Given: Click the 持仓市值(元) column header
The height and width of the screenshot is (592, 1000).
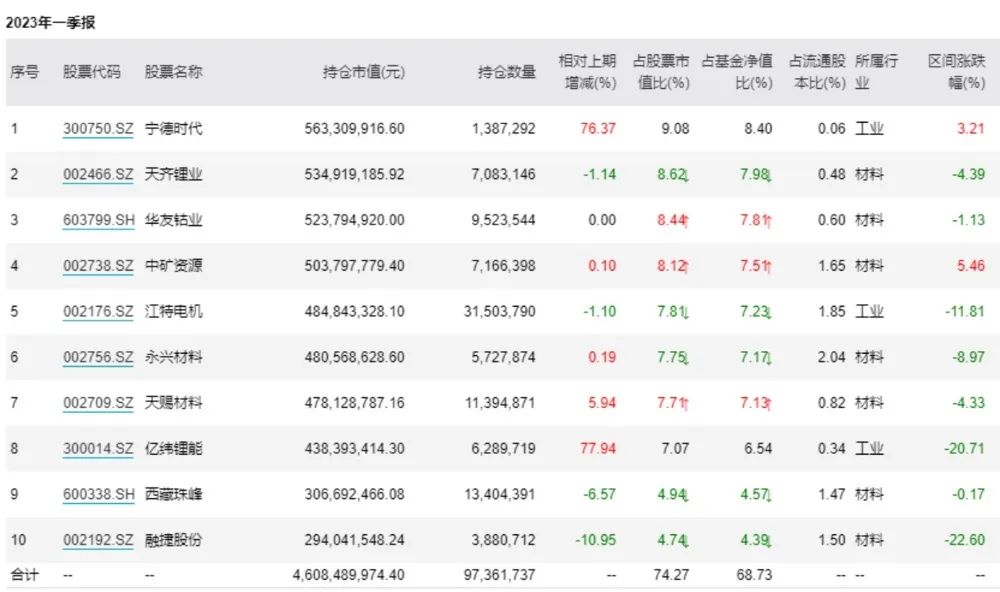Looking at the screenshot, I should click(x=364, y=71).
